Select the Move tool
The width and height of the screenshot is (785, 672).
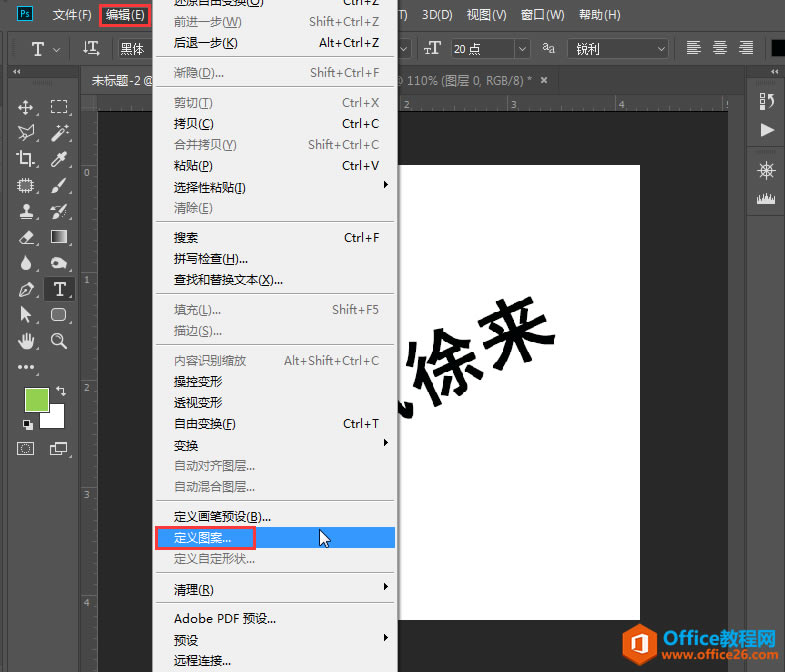pos(26,107)
